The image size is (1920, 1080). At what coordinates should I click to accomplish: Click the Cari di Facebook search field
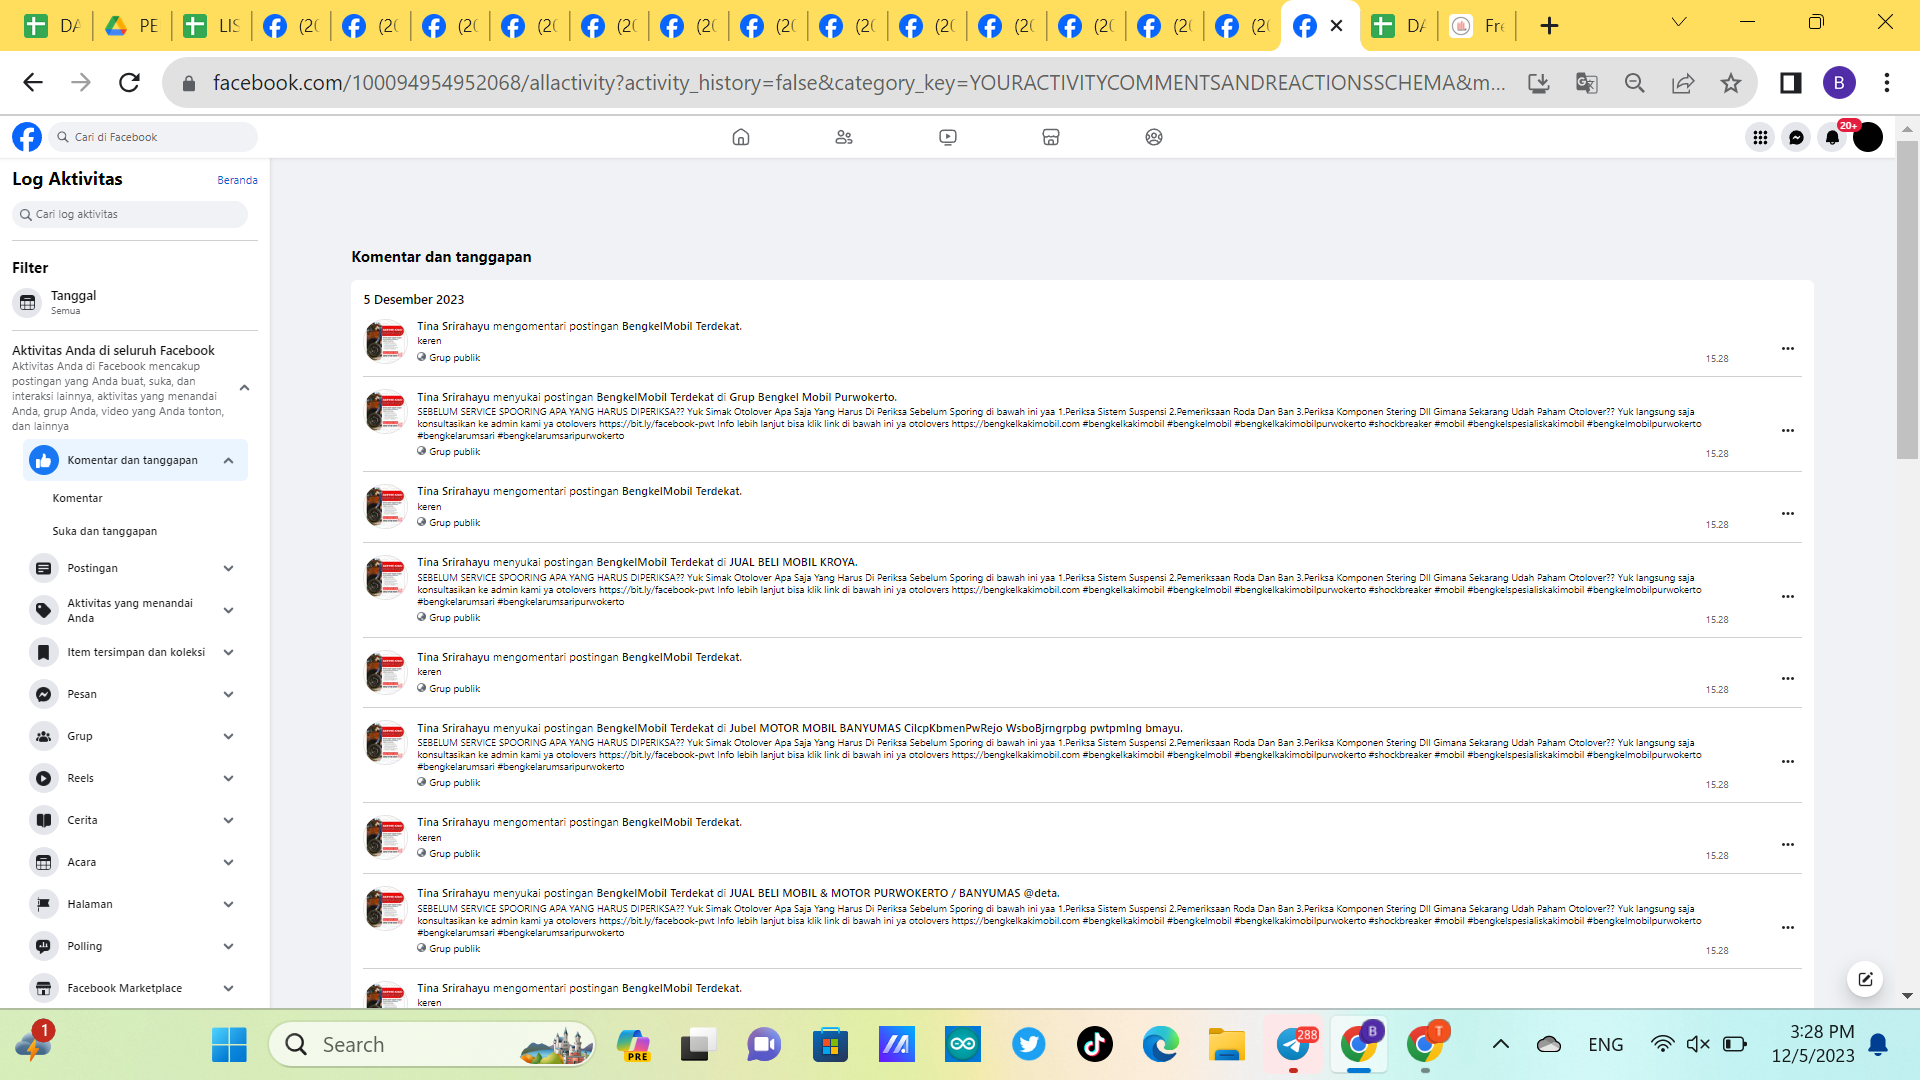tap(153, 137)
